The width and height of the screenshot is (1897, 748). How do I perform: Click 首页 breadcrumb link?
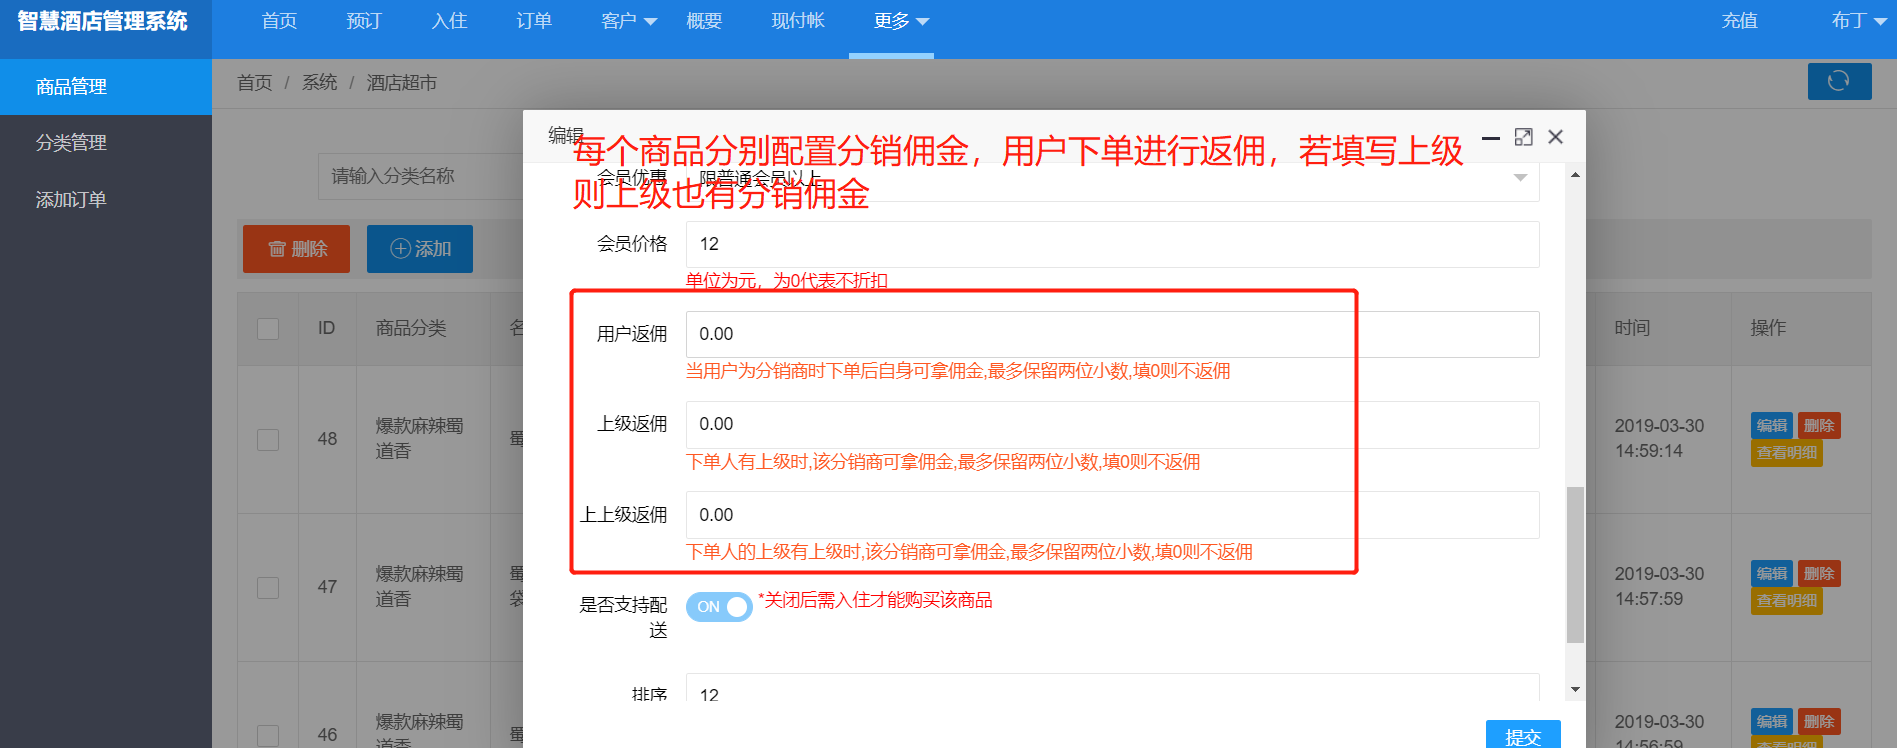point(254,83)
